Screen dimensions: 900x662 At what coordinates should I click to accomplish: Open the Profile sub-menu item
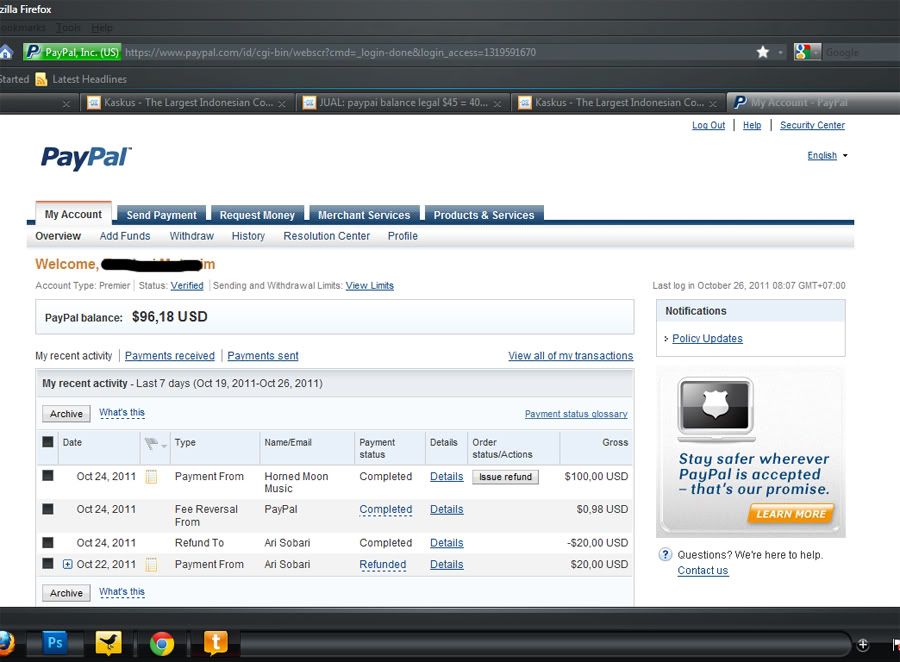[x=402, y=236]
